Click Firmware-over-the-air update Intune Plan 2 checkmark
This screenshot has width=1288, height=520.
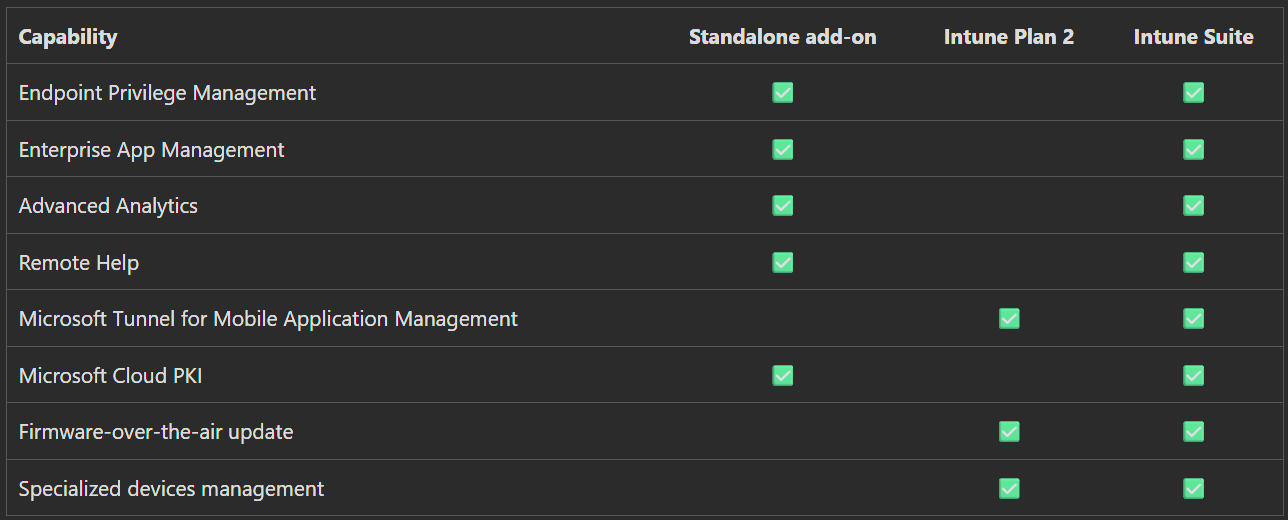click(1009, 431)
